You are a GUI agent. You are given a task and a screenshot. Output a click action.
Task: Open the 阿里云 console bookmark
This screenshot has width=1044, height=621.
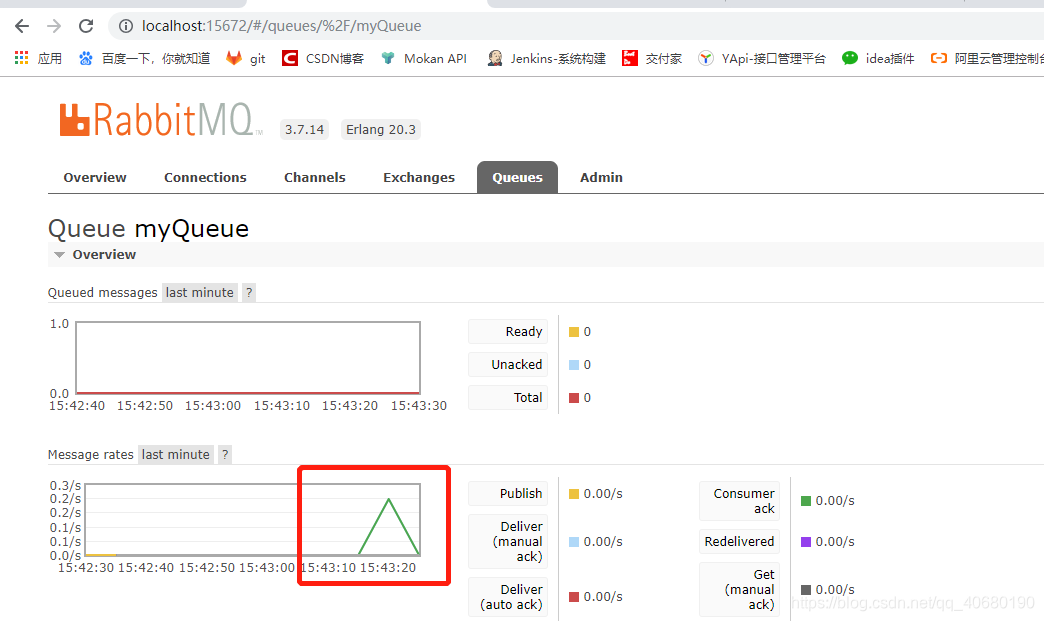pos(987,59)
